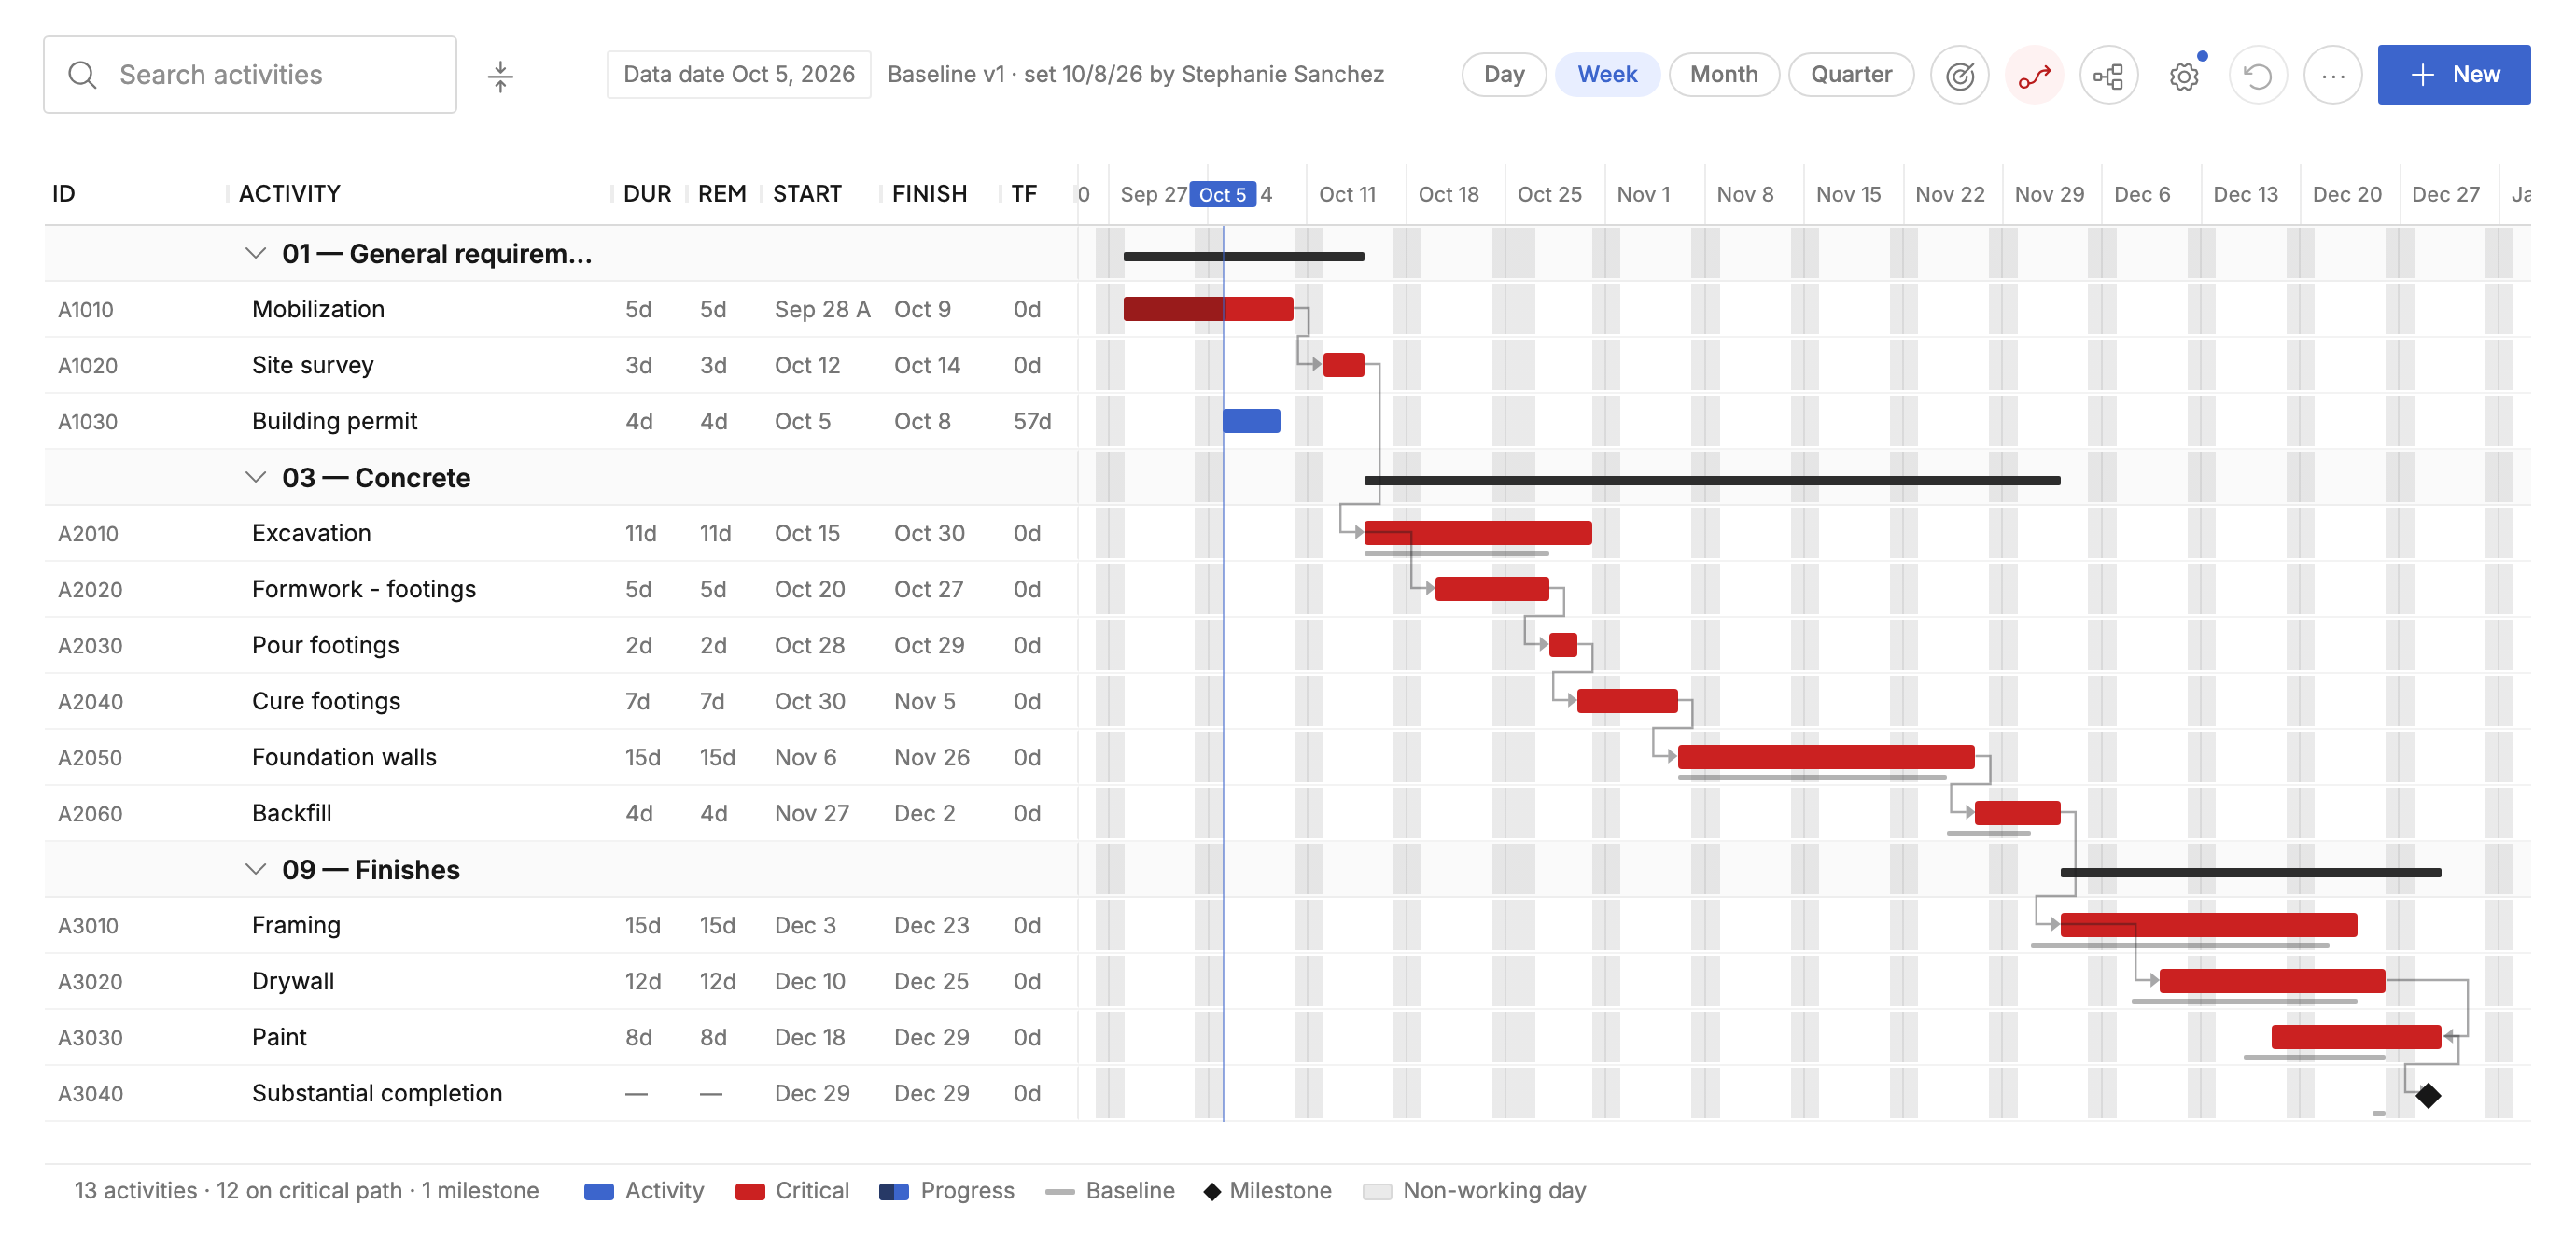Click the Paint gantt bar
Viewport: 2576px width, 1247px height.
[x=2356, y=1037]
